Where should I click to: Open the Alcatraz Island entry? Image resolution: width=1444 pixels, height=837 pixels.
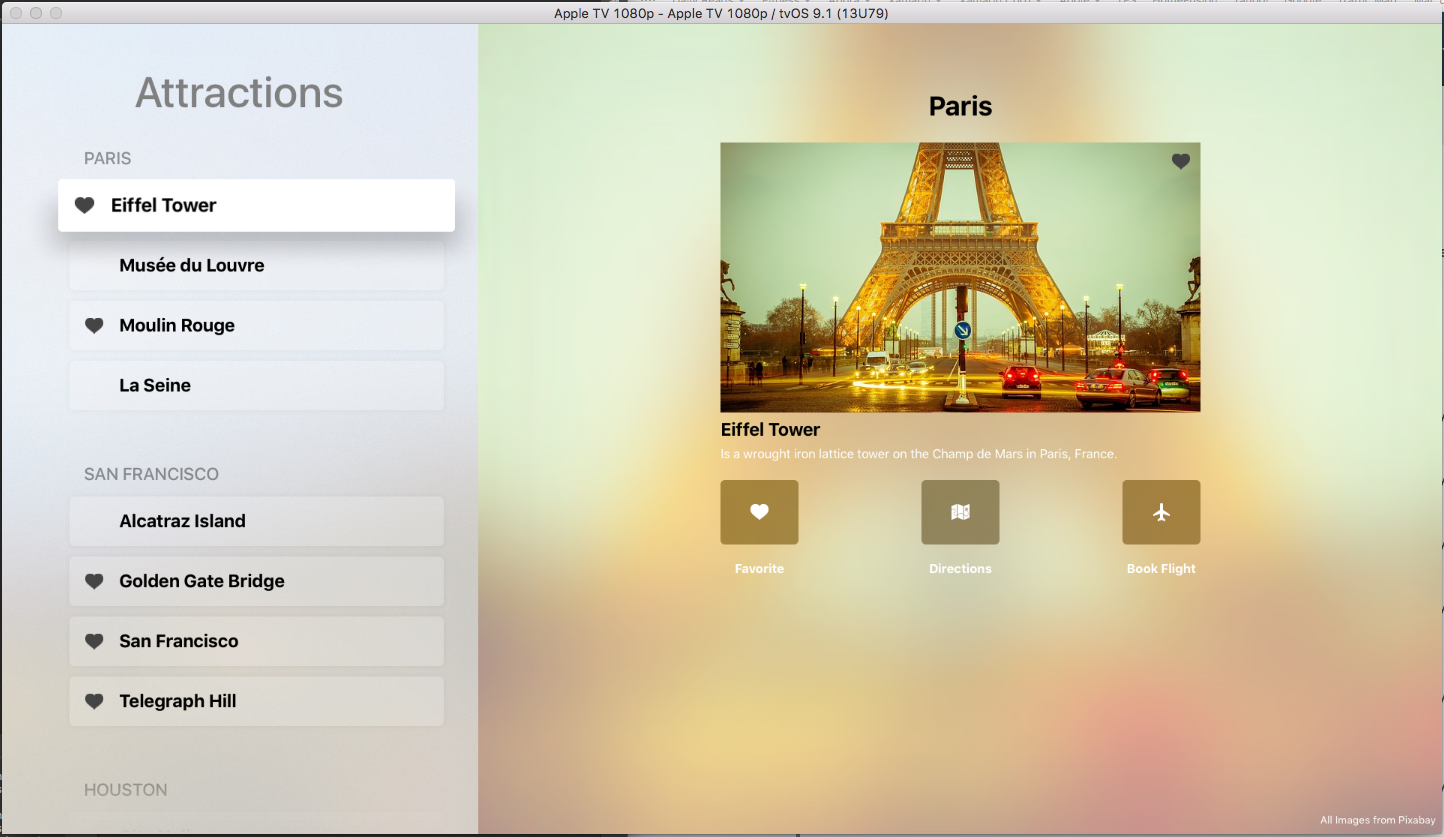[256, 521]
